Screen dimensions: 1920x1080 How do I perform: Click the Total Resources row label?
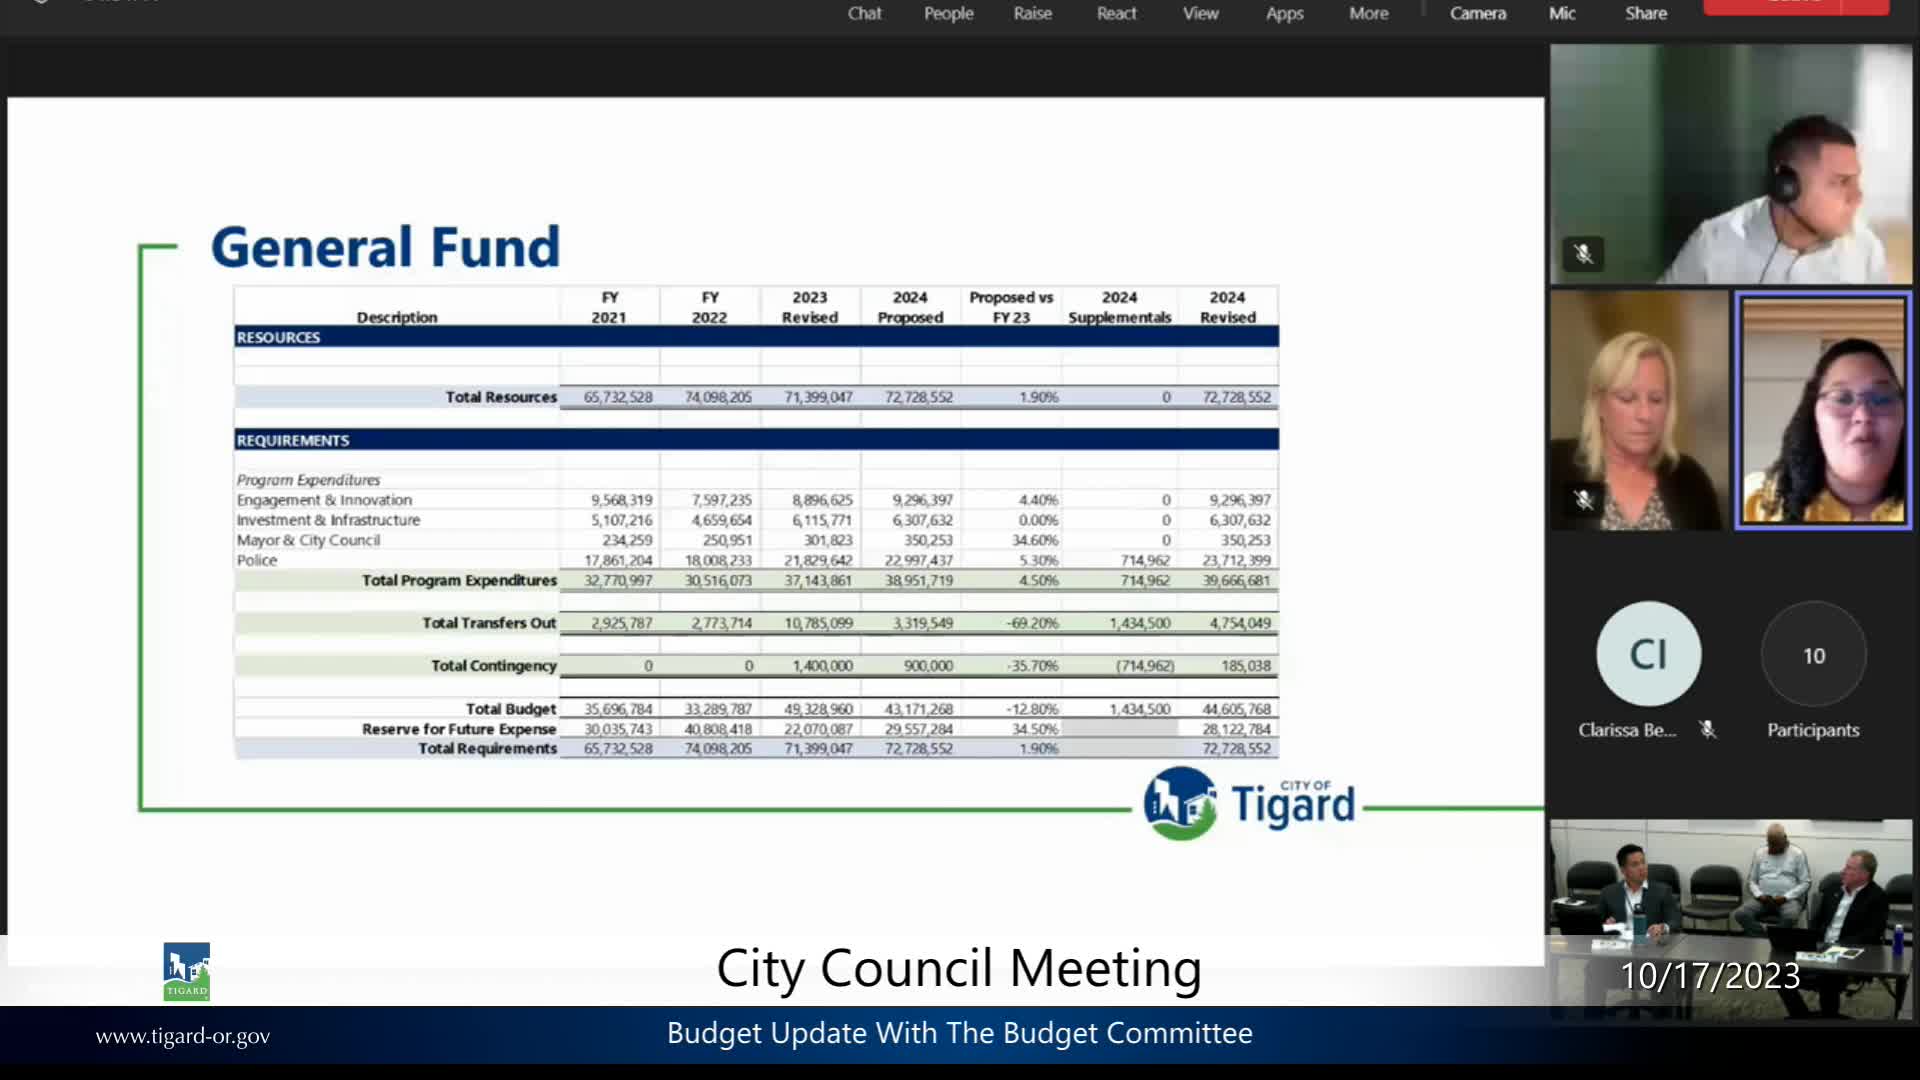(501, 397)
